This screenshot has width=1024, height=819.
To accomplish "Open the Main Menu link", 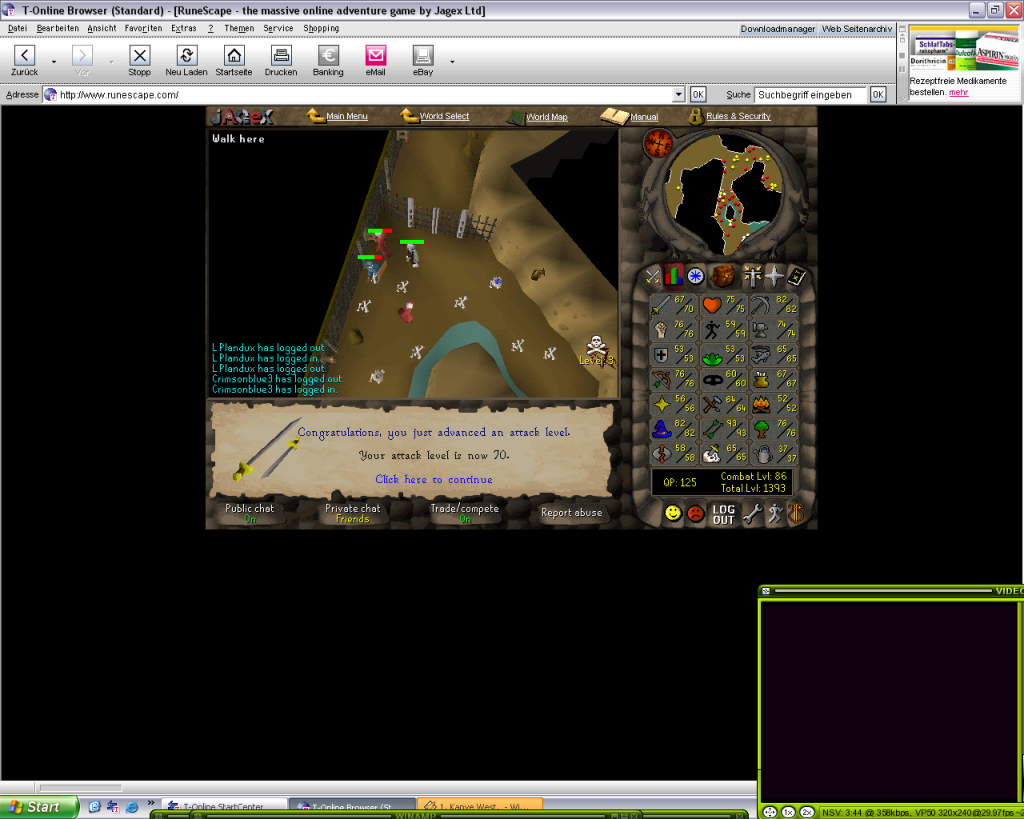I will (x=347, y=116).
